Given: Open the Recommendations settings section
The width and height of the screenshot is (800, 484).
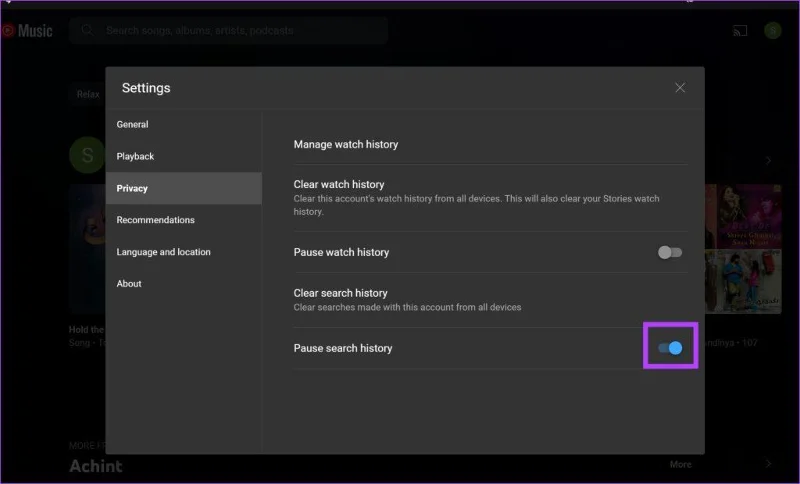Looking at the screenshot, I should [184, 220].
